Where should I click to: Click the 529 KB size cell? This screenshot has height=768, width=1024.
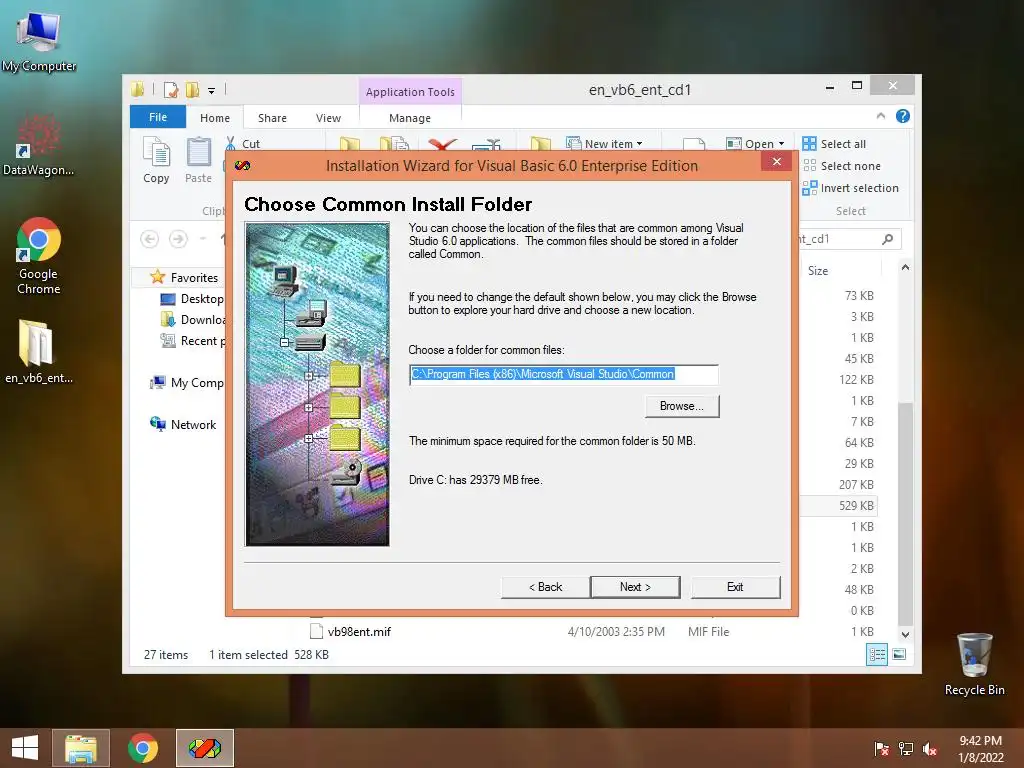856,505
